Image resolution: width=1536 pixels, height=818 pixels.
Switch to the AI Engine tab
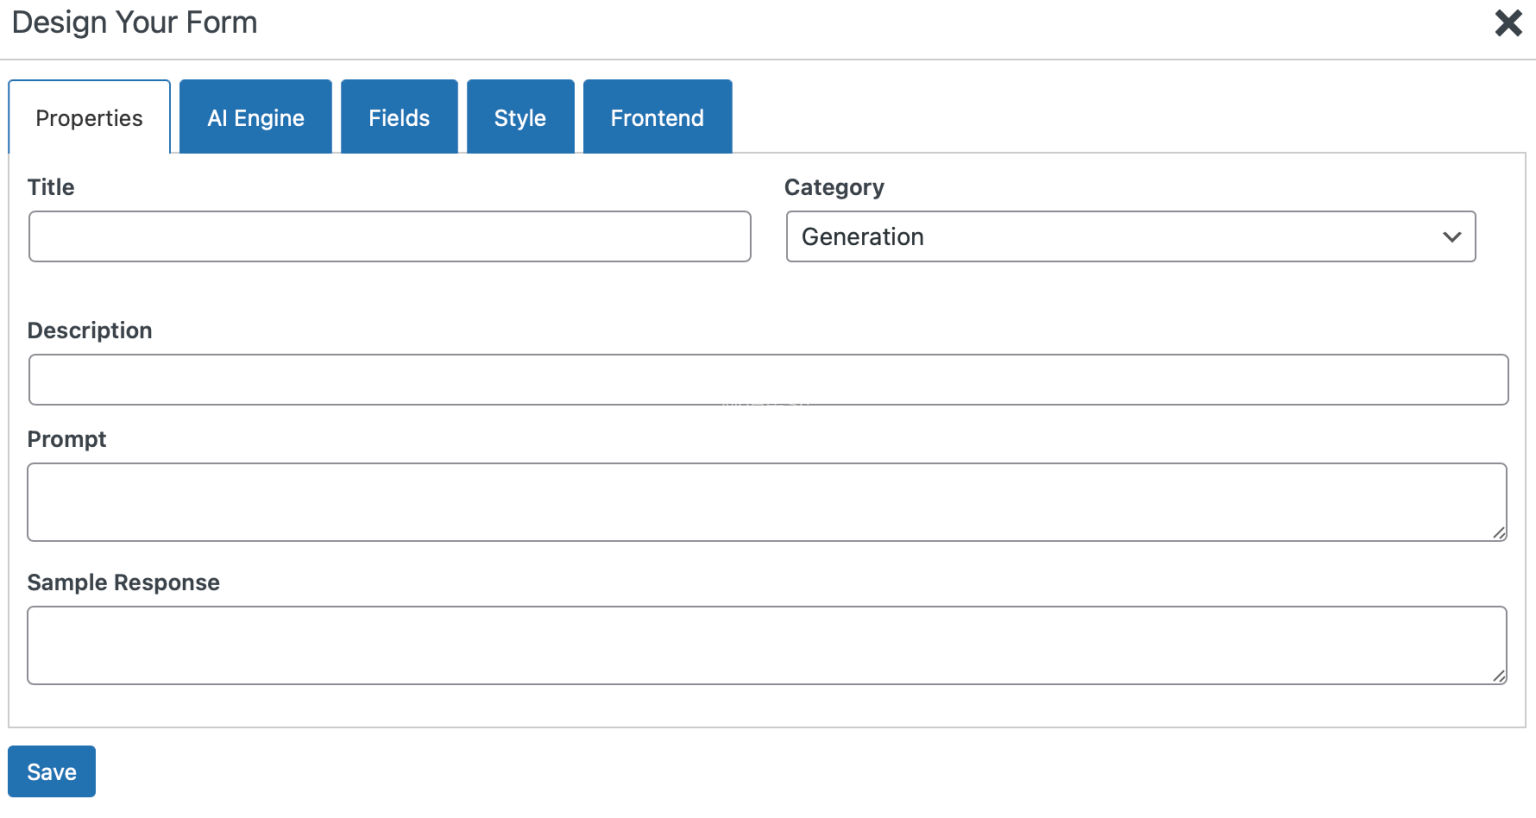[255, 118]
